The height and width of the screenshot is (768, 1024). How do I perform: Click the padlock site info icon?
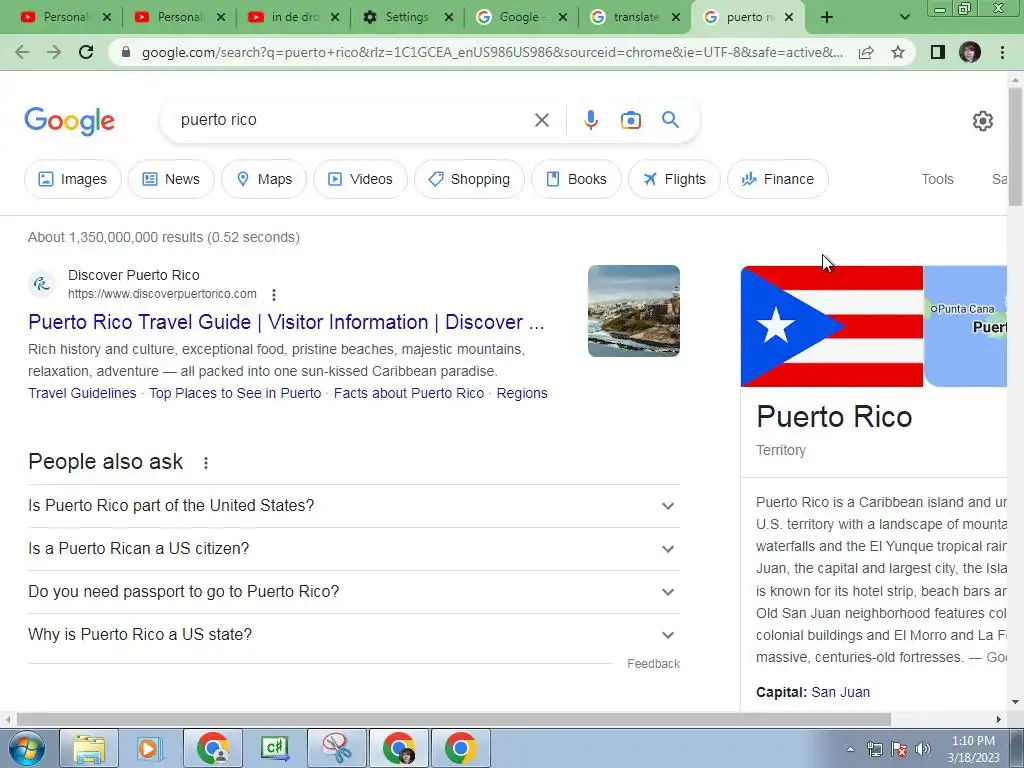click(x=127, y=52)
